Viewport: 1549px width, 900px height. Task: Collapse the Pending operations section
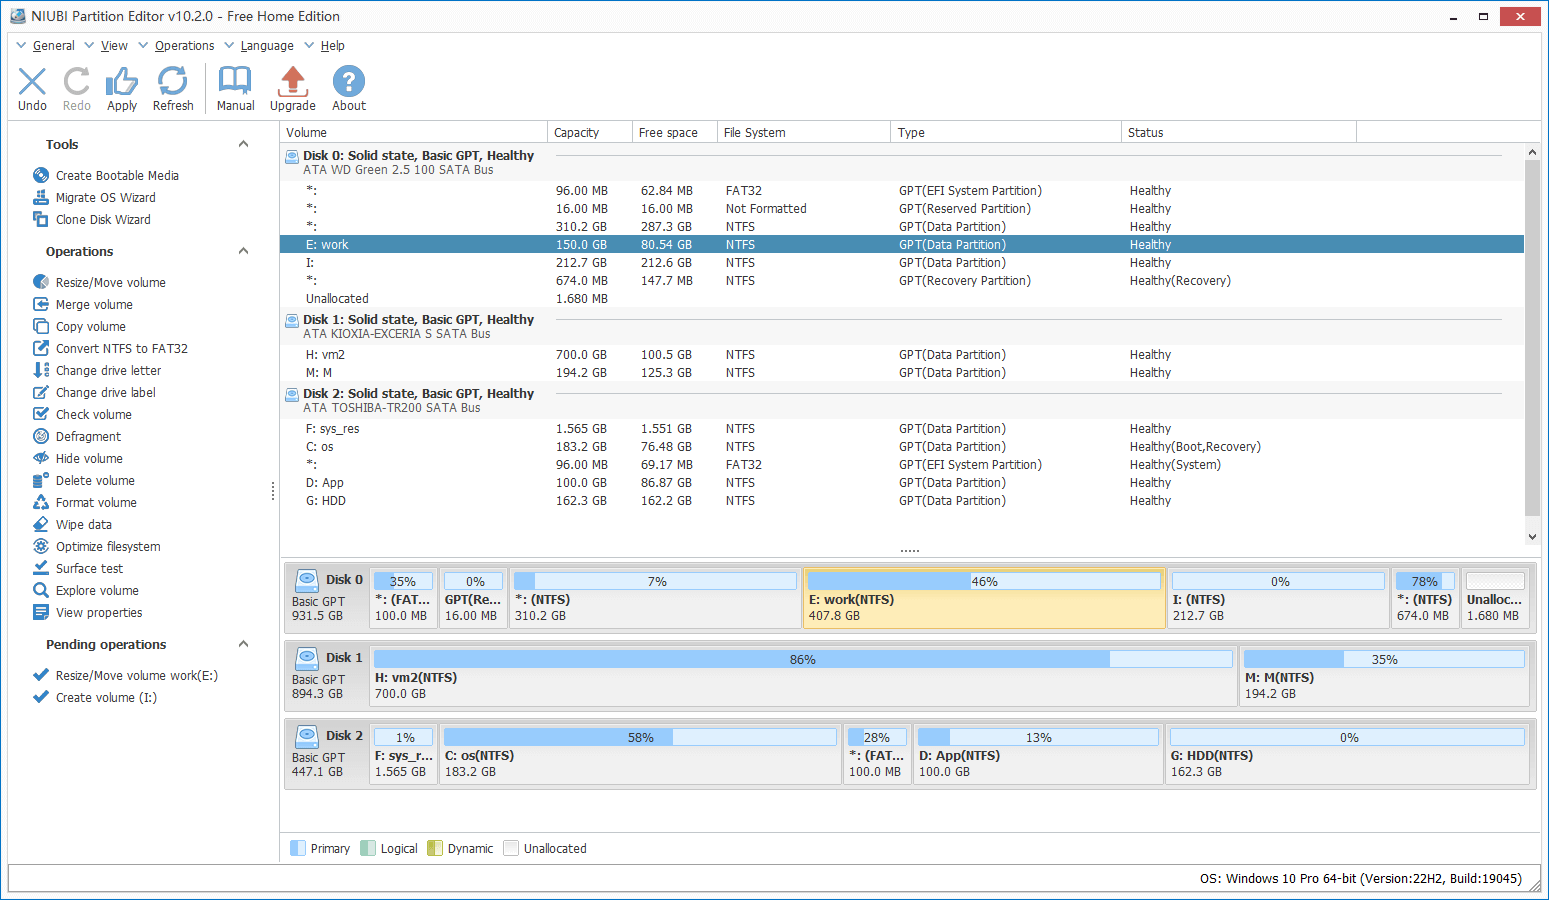[x=243, y=644]
